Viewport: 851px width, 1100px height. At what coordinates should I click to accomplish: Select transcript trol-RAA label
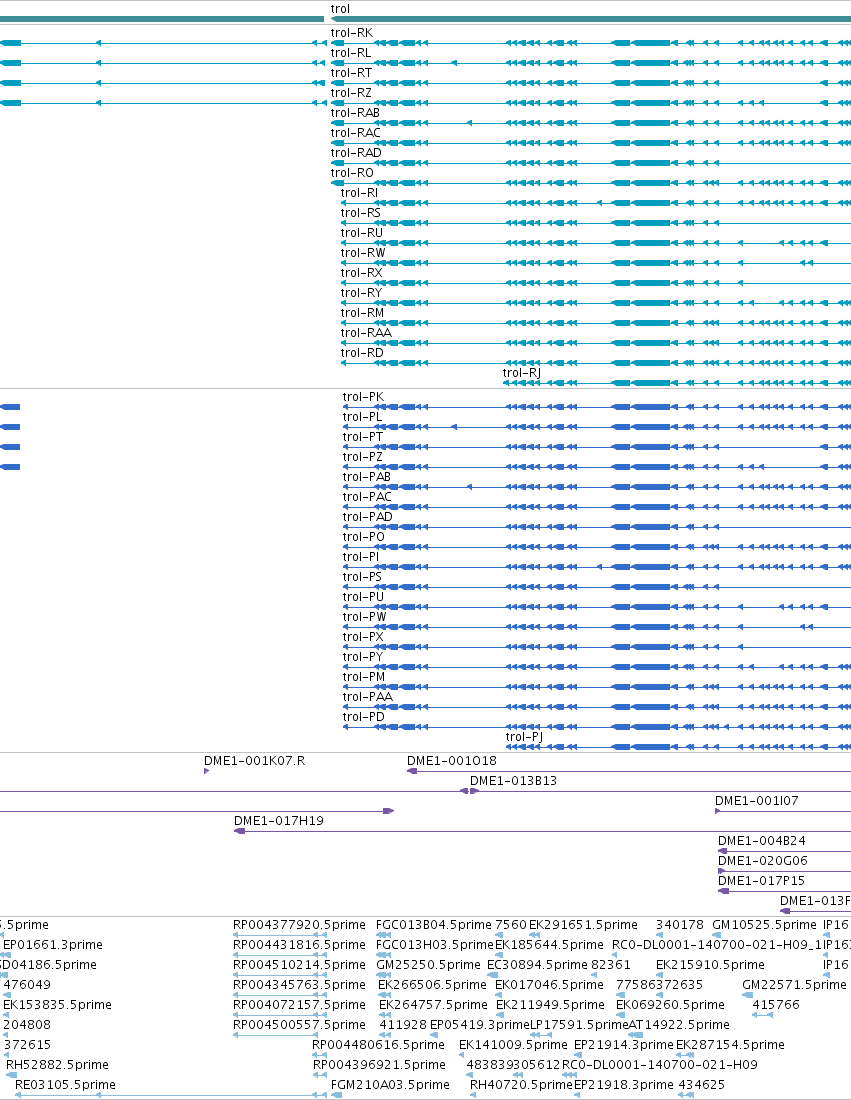coord(366,333)
